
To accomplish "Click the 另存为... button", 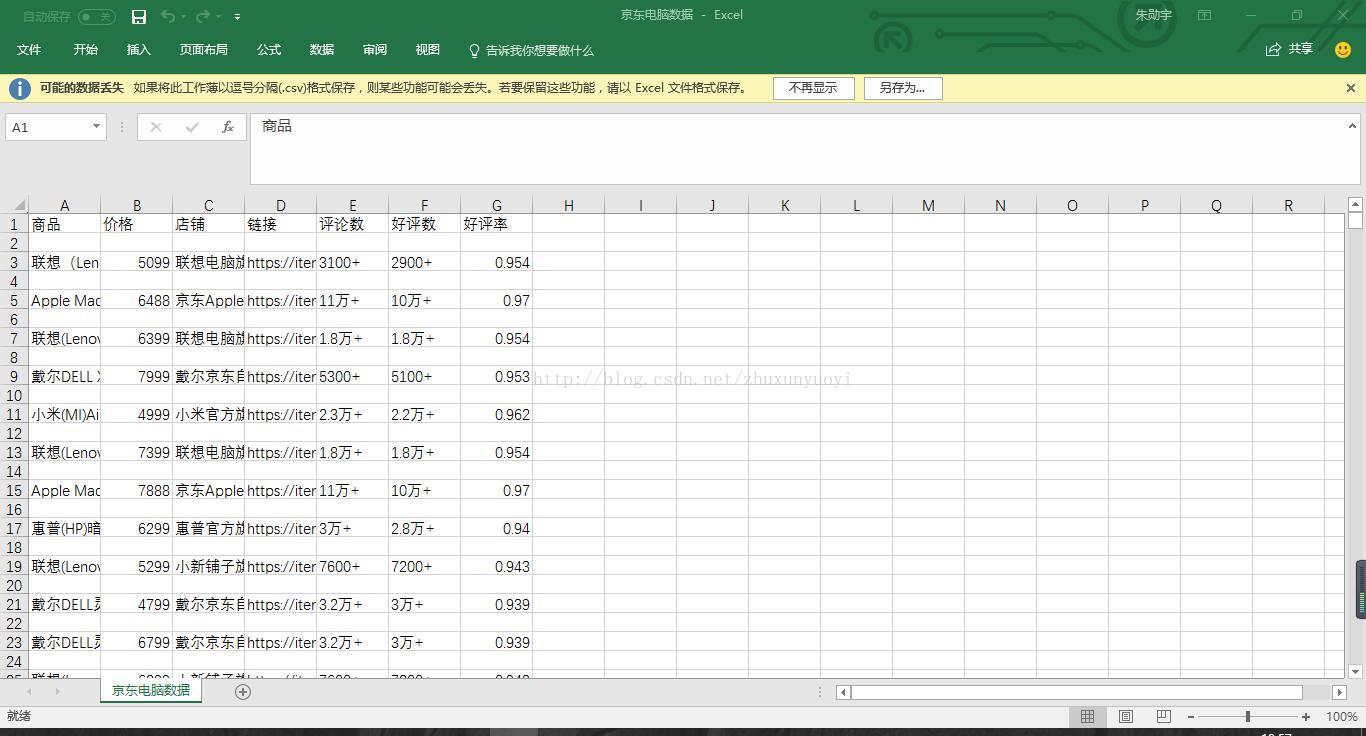I will (903, 88).
